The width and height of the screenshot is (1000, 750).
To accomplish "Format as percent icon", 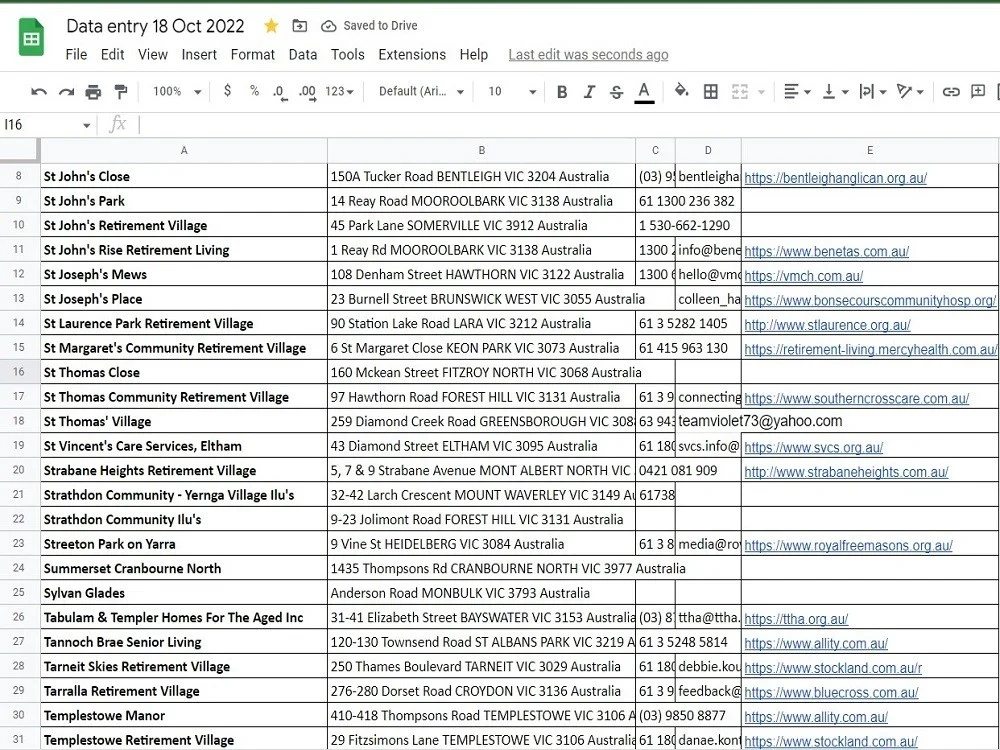I will click(254, 91).
